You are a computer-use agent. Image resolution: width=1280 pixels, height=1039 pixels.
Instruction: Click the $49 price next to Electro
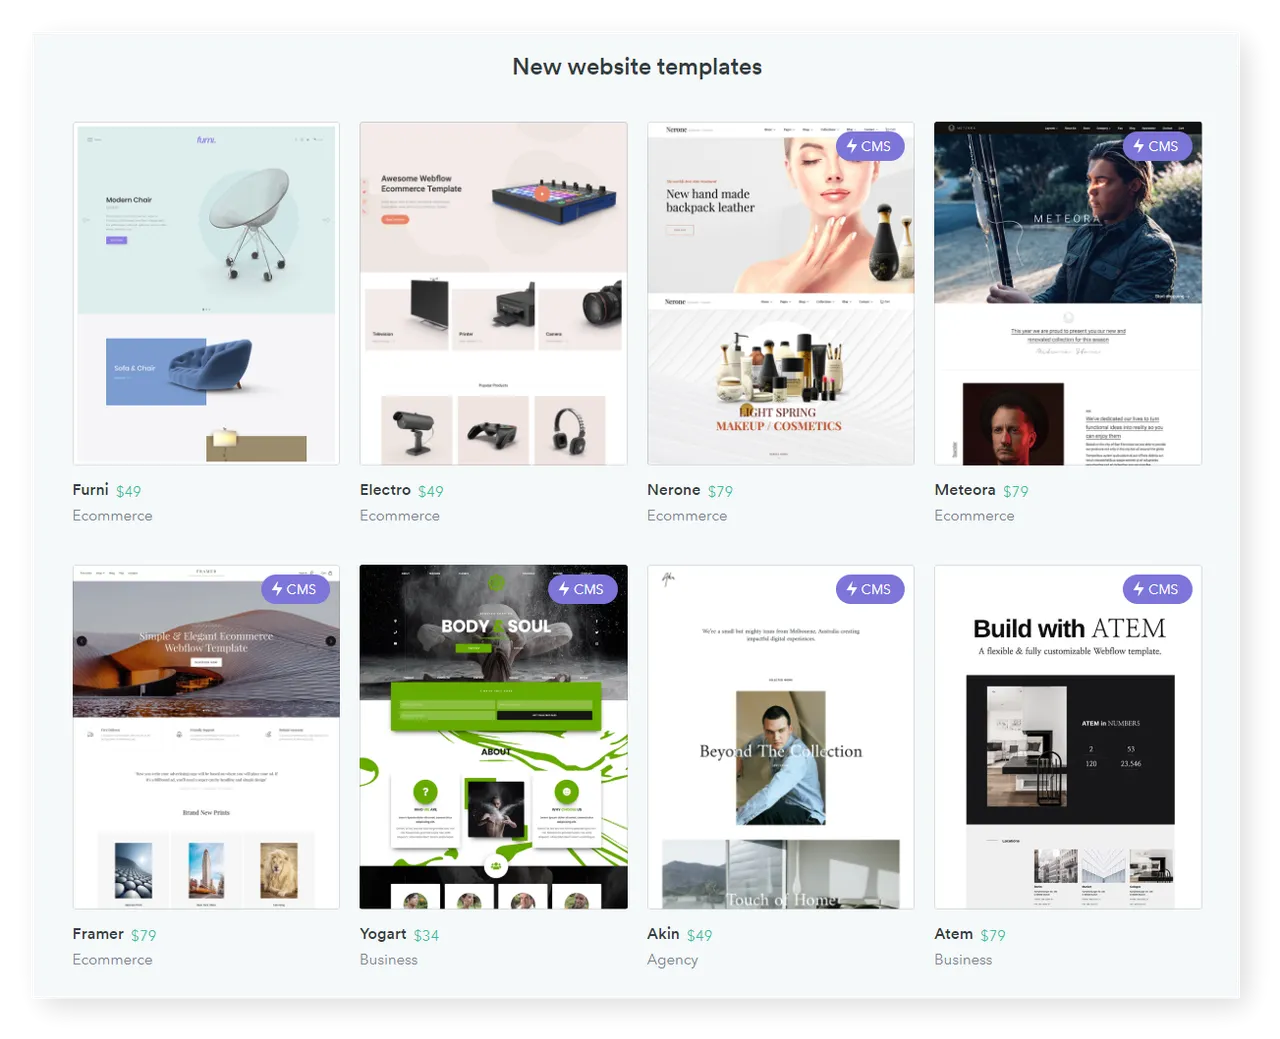coord(430,491)
